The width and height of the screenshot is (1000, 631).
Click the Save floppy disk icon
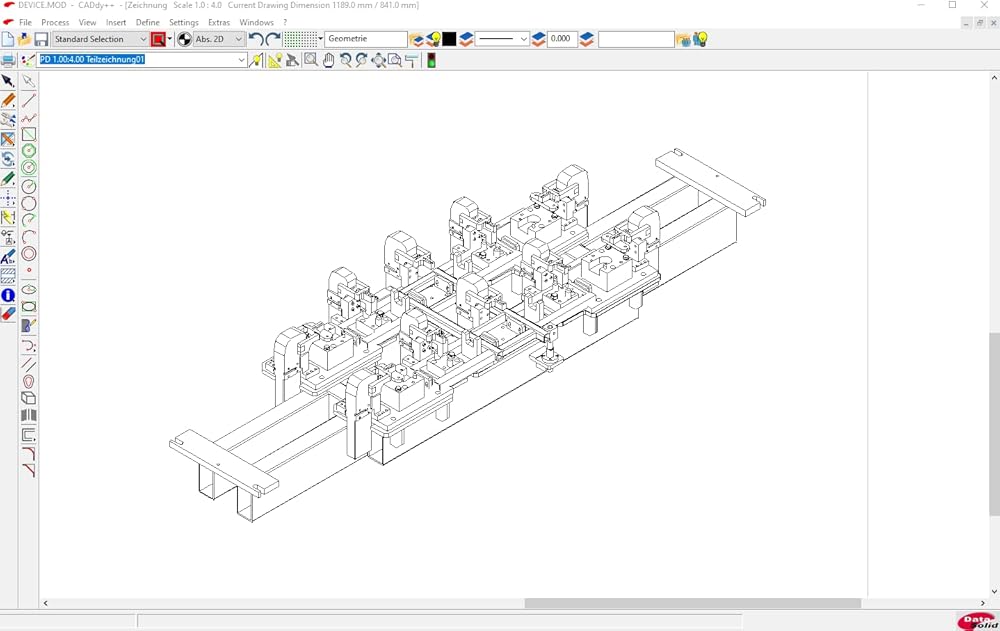coord(41,39)
